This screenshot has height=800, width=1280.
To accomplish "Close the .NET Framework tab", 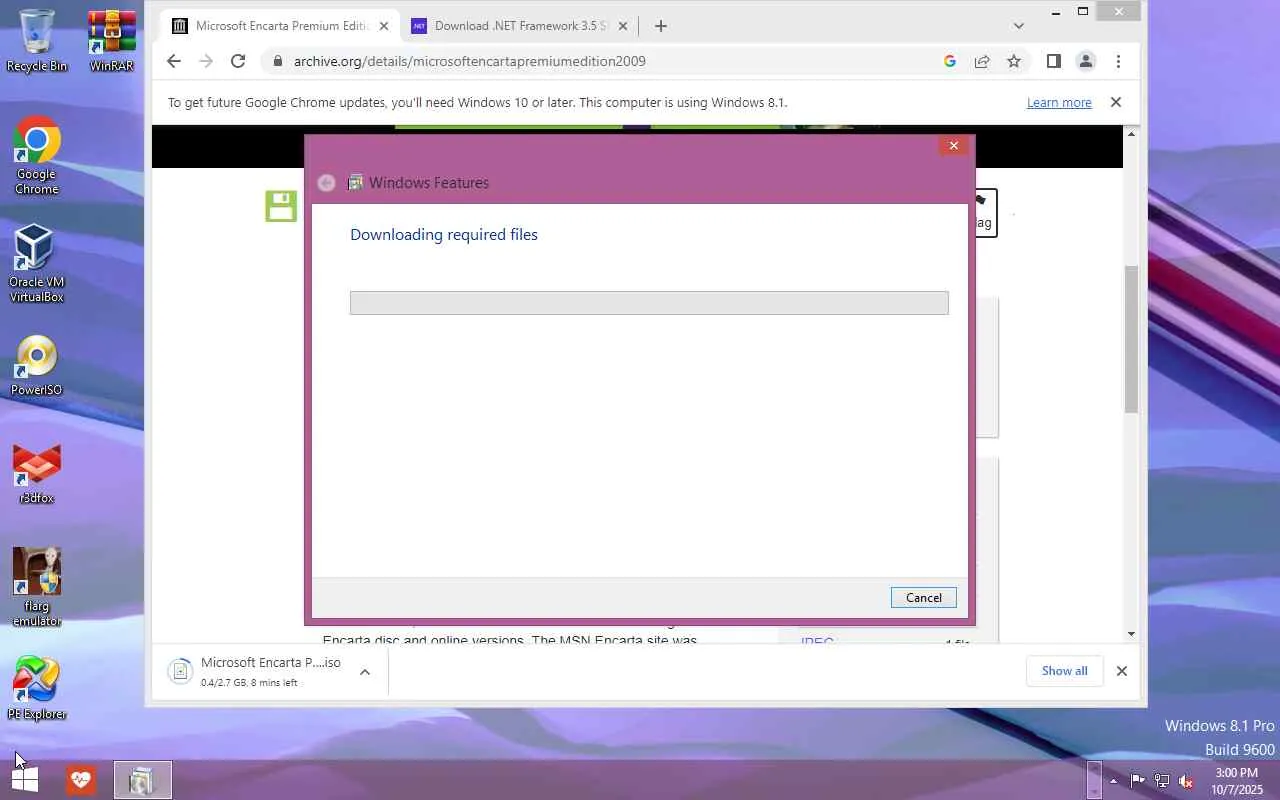I will 623,26.
